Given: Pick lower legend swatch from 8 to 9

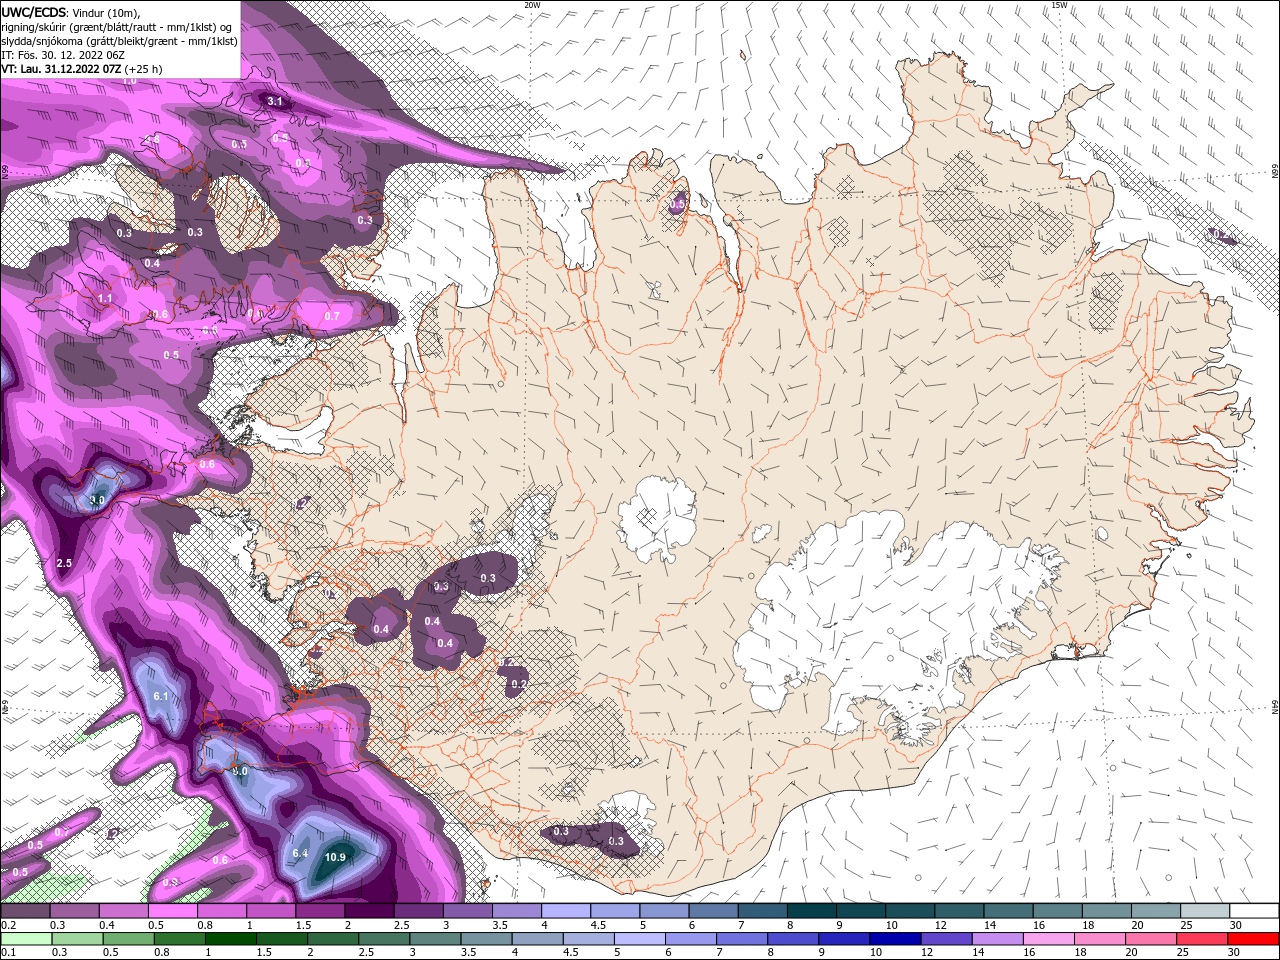Looking at the screenshot, I should (x=794, y=939).
